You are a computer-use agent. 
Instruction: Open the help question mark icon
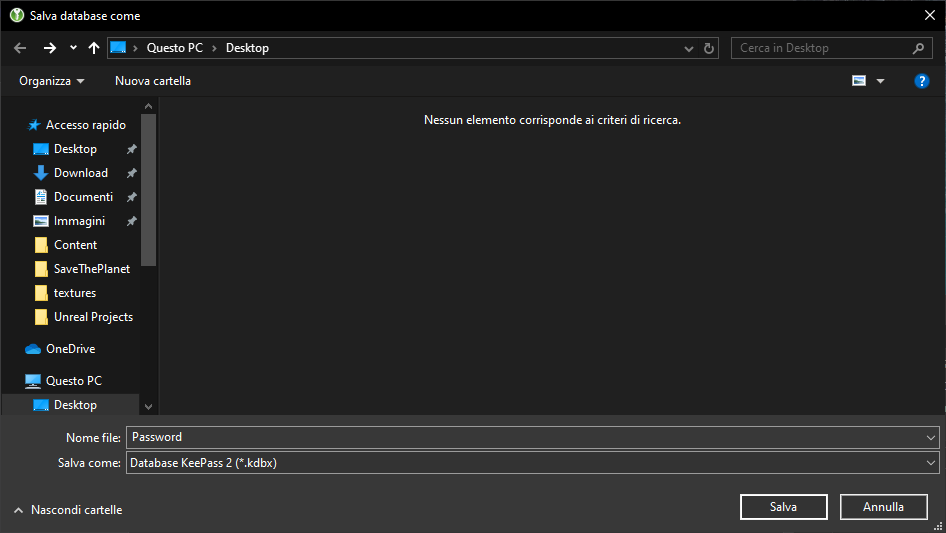(x=922, y=81)
